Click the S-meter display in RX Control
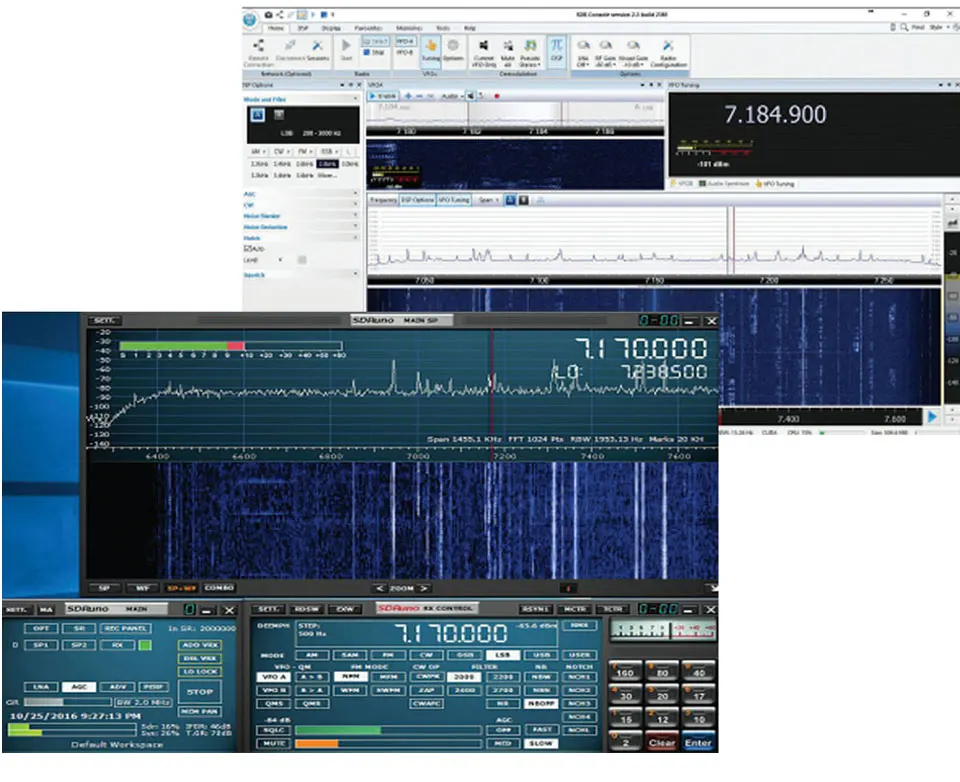The image size is (960, 782). [x=662, y=630]
